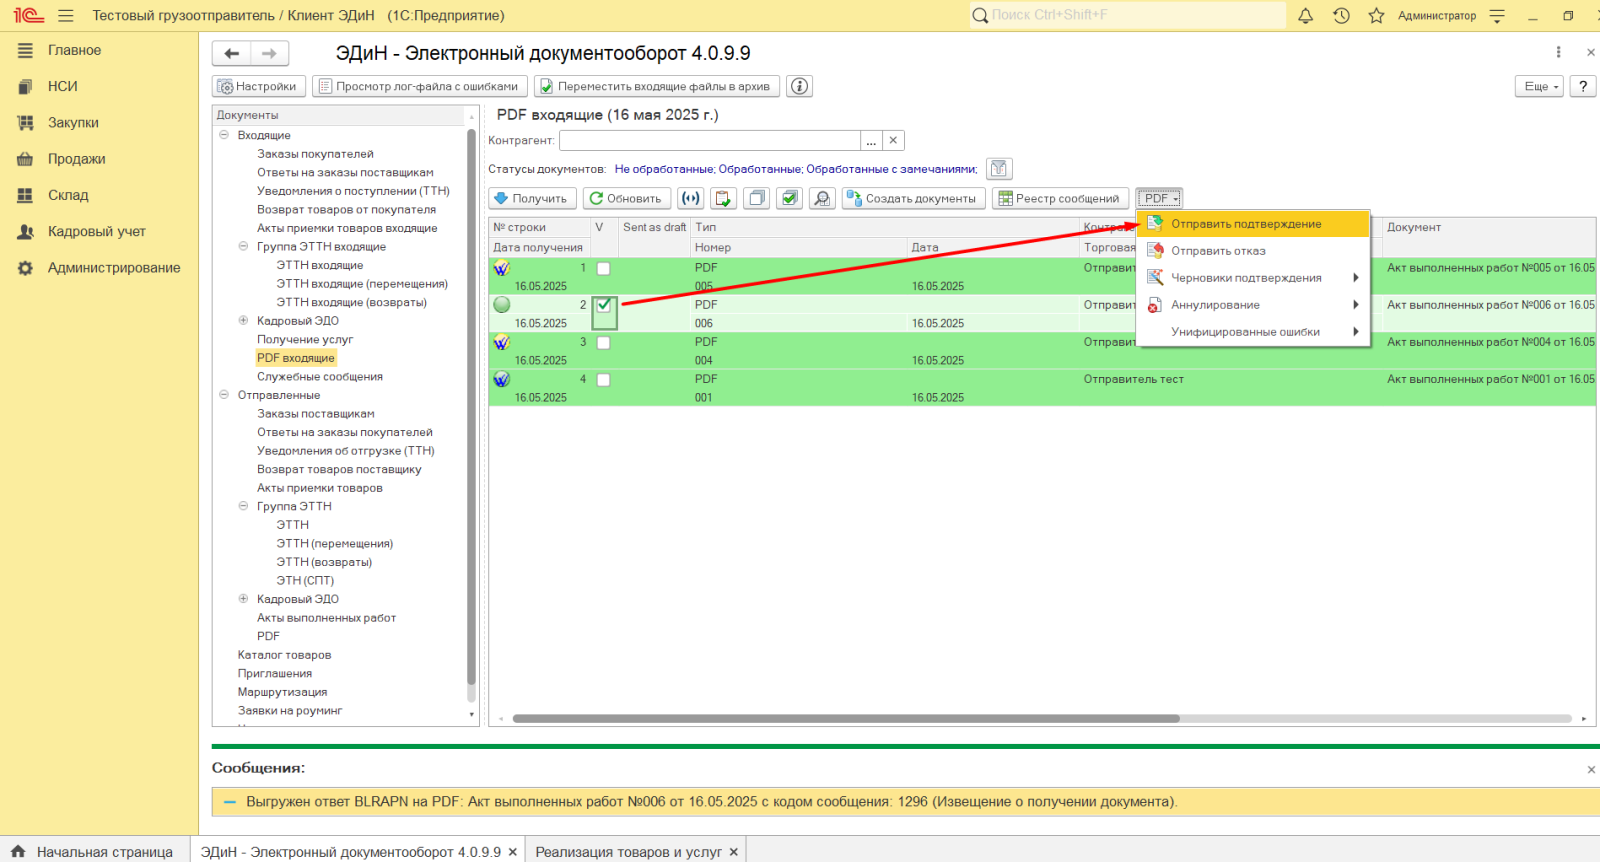
Task: Open the 1C main menu hamburger icon
Action: click(x=66, y=16)
